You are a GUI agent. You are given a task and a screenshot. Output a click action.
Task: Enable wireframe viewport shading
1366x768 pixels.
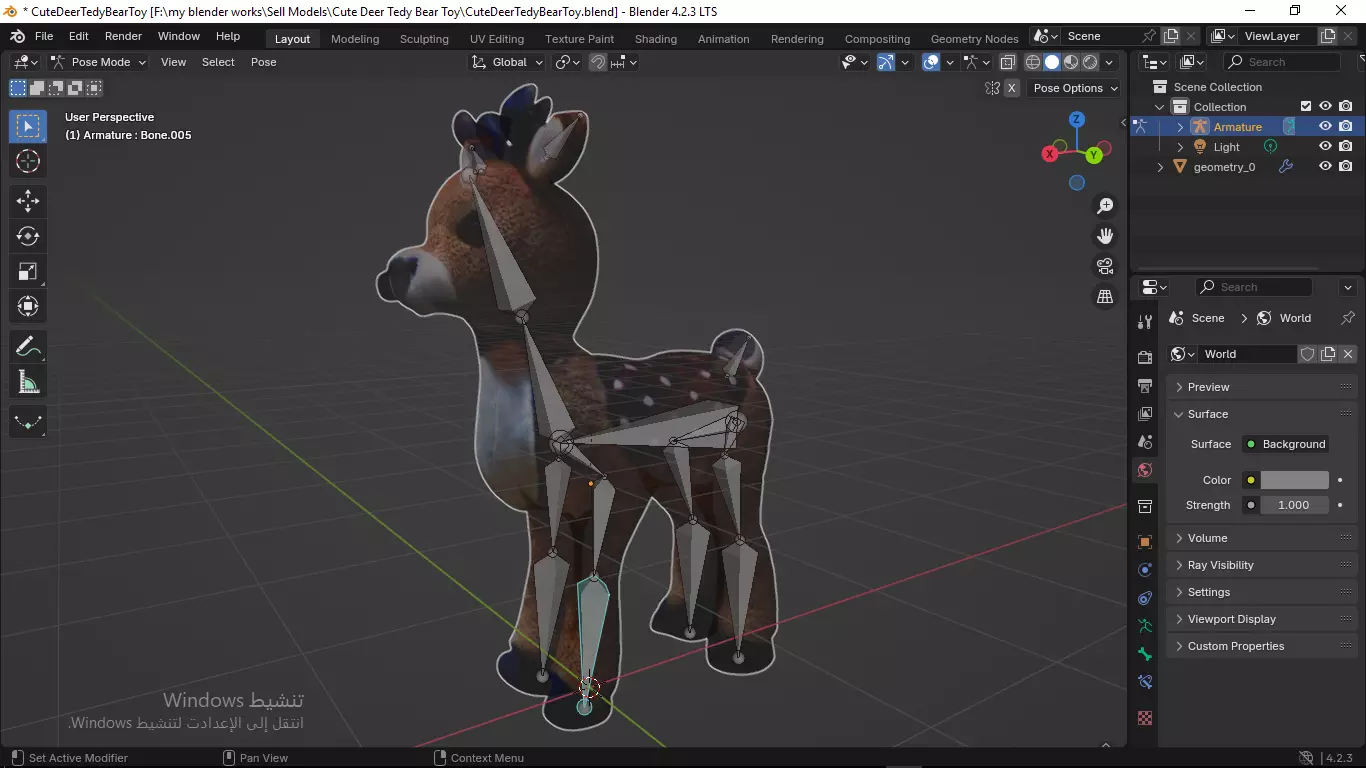pyautogui.click(x=1033, y=62)
